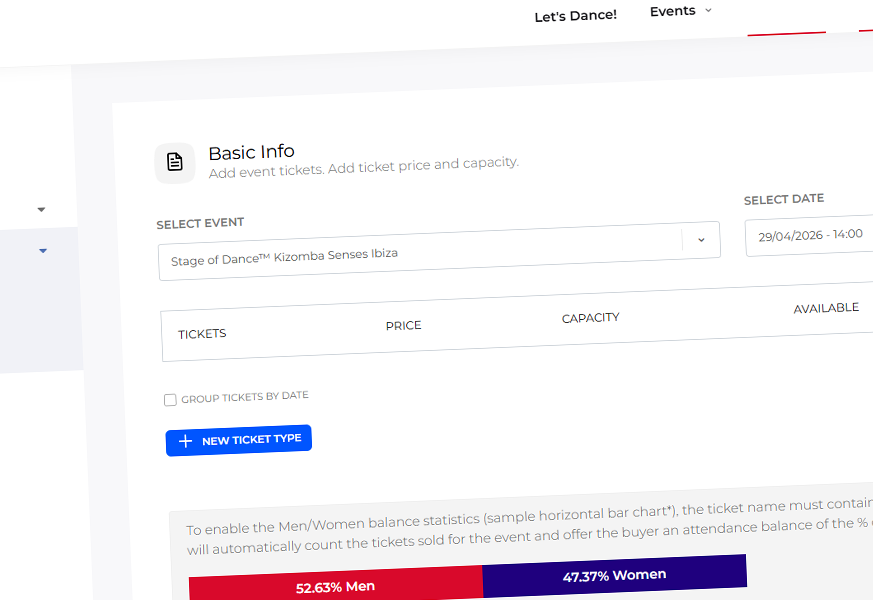Click the Select Date field 29/04/2026
The width and height of the screenshot is (873, 600).
pyautogui.click(x=810, y=236)
